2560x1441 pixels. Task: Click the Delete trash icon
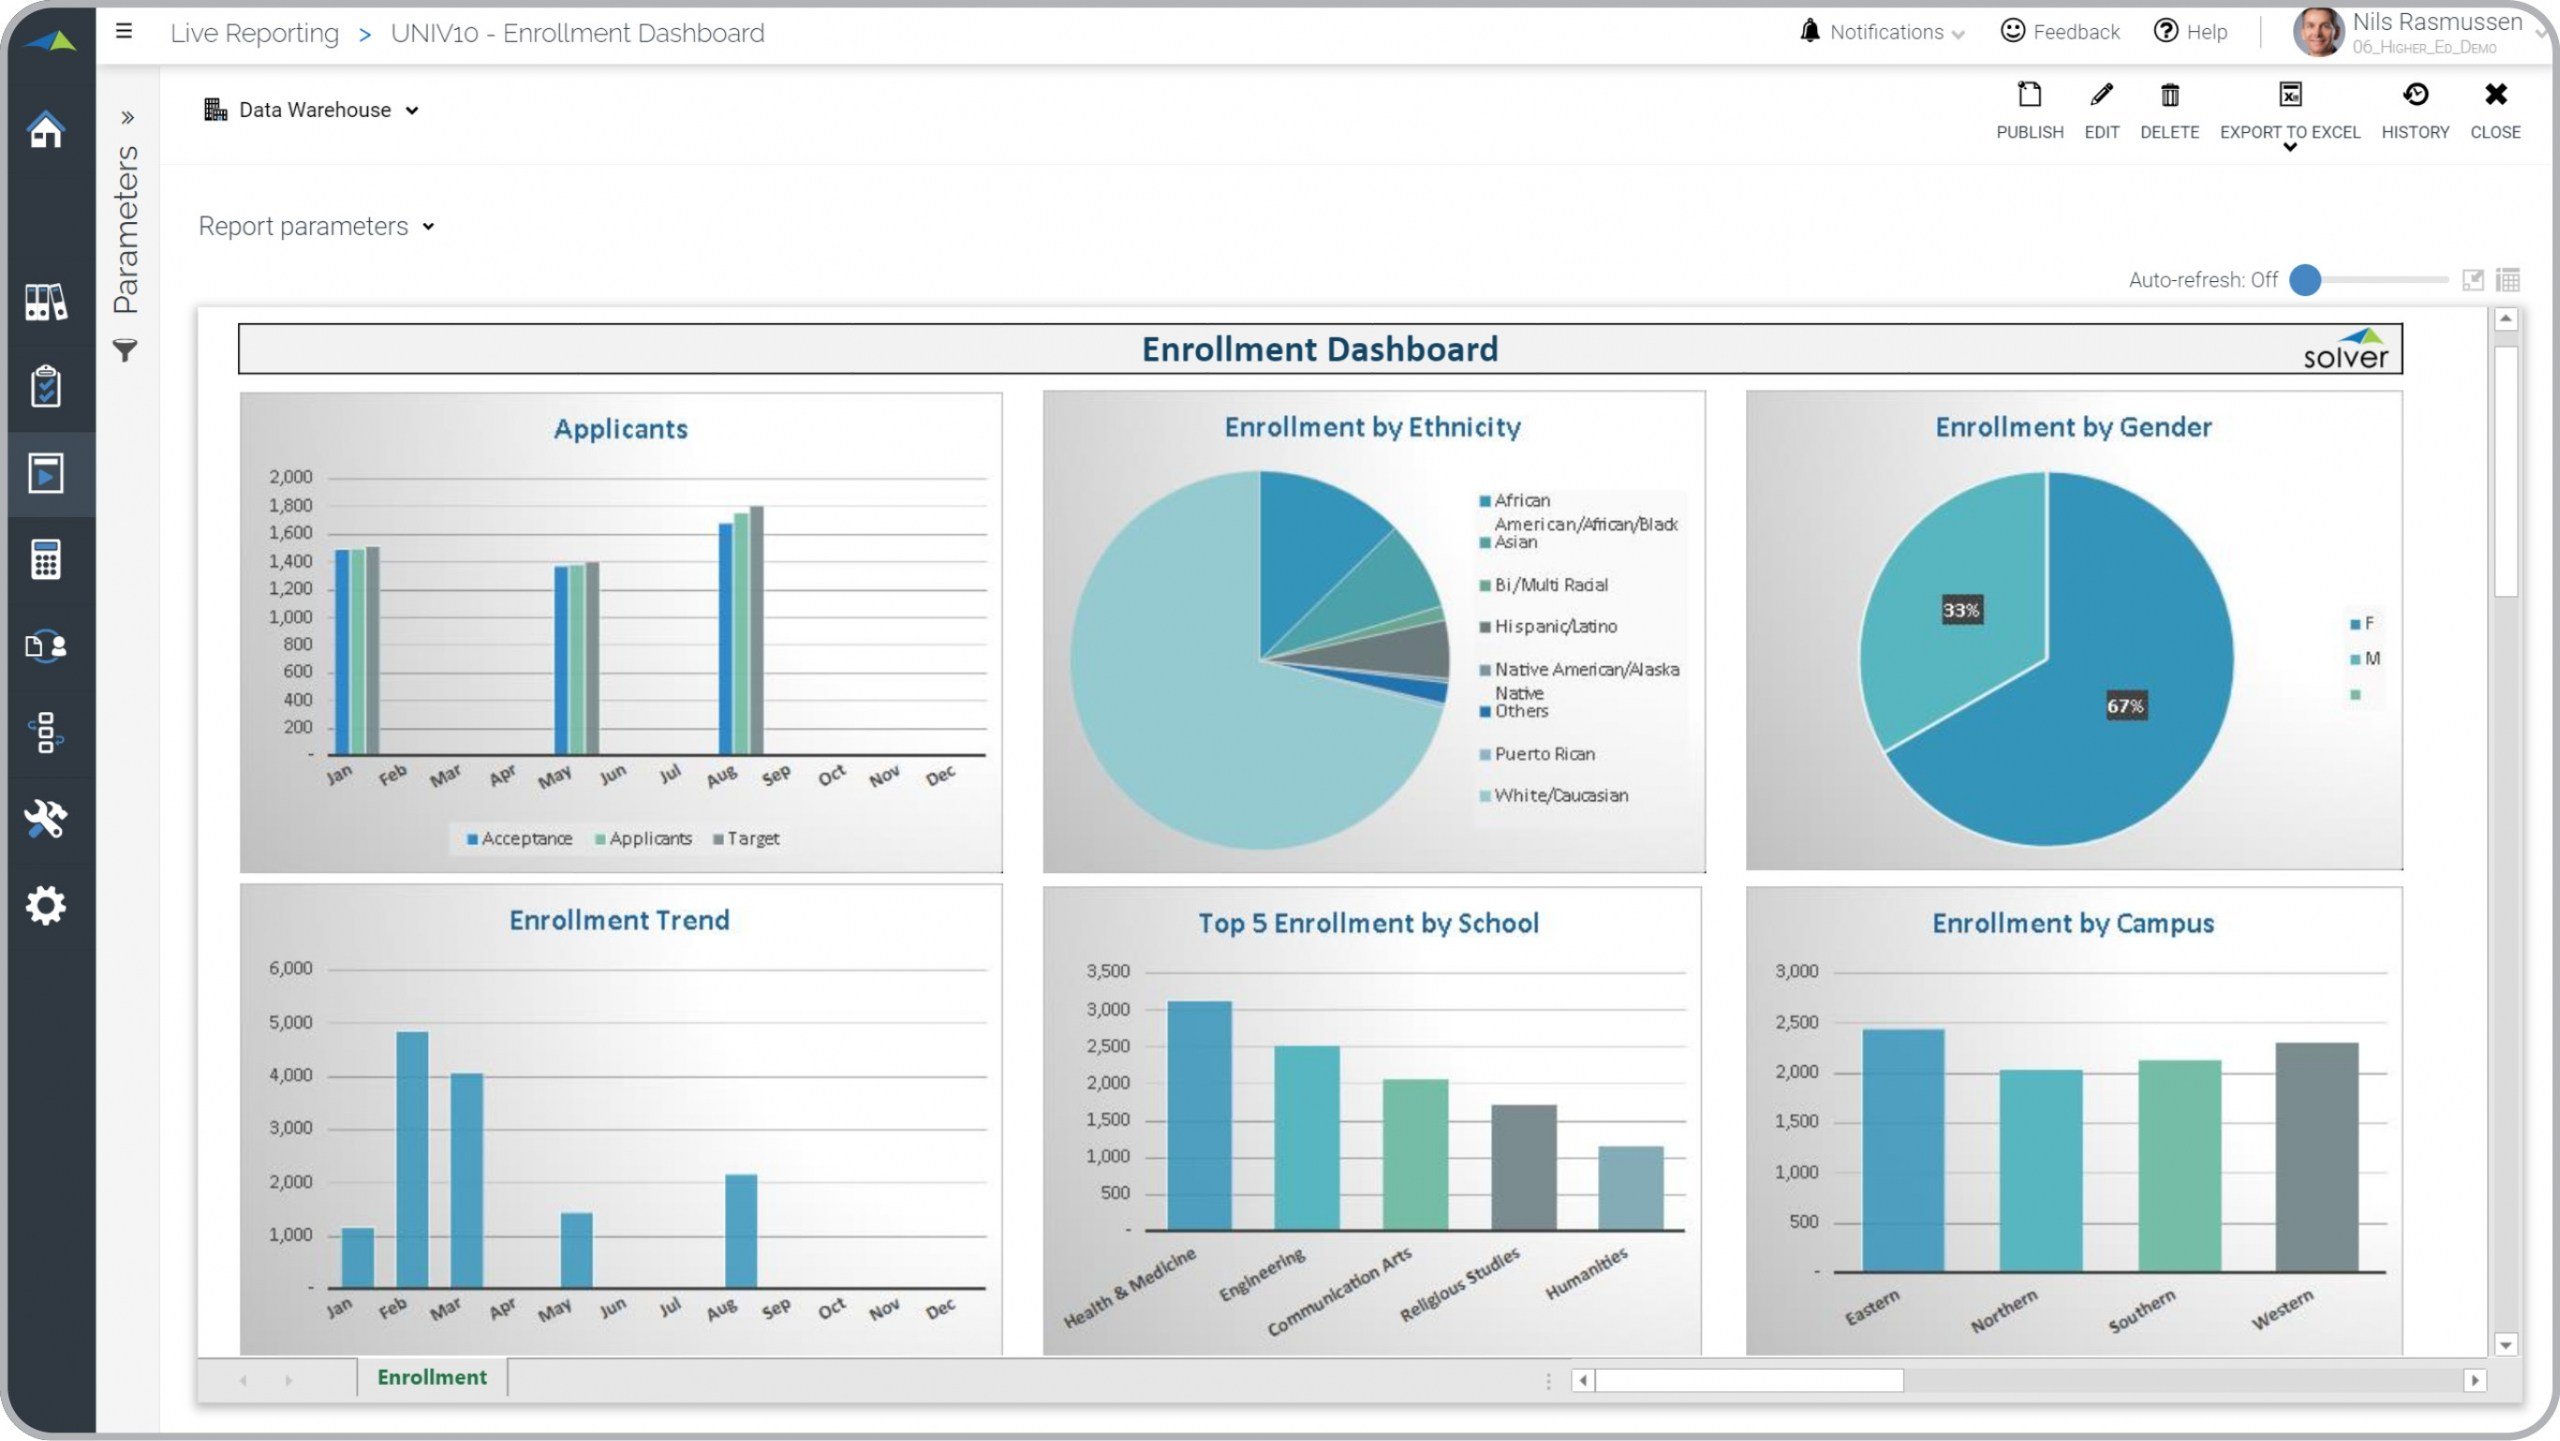[2169, 96]
